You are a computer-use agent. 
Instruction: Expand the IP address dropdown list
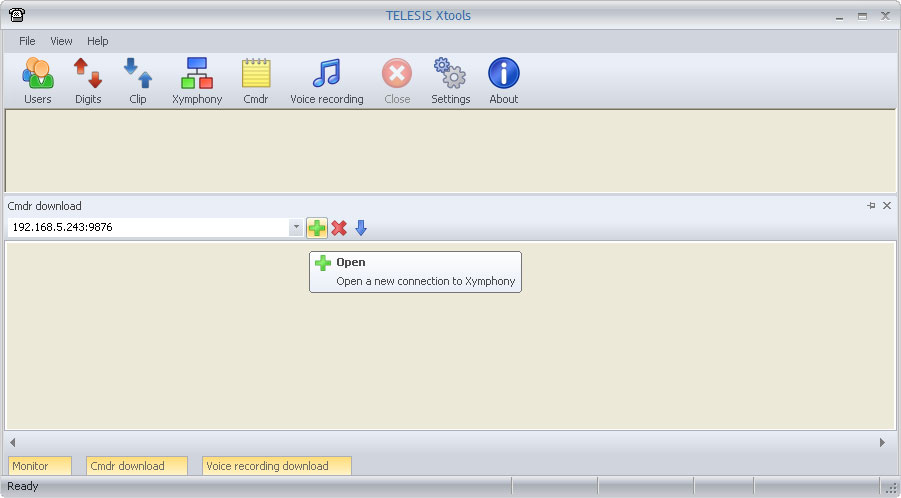pyautogui.click(x=296, y=228)
